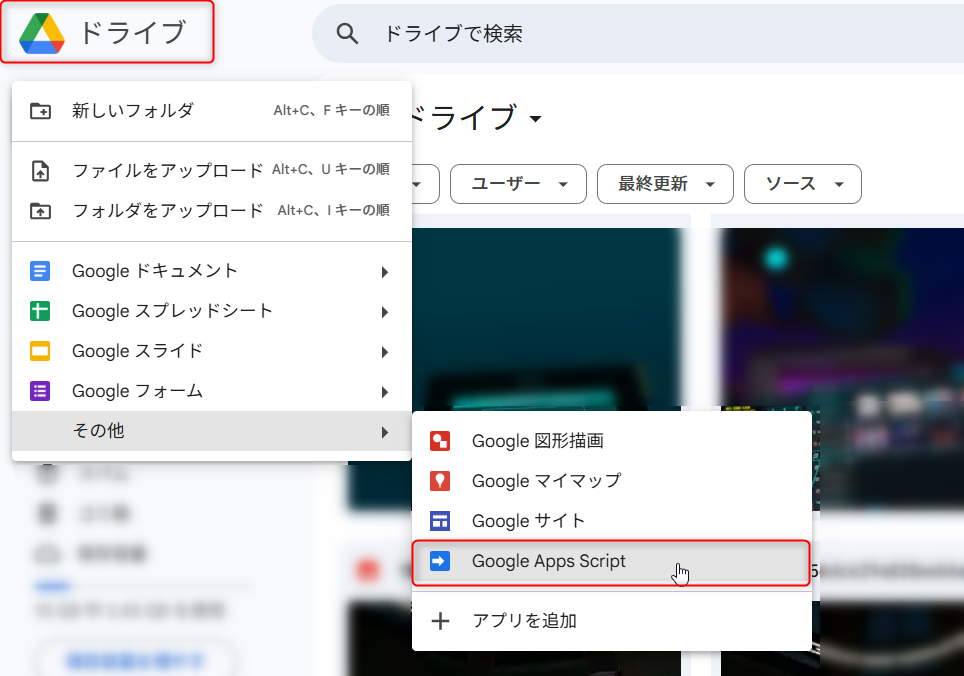Viewport: 964px width, 676px height.
Task: Click the Google Slides icon
Action: 40,351
